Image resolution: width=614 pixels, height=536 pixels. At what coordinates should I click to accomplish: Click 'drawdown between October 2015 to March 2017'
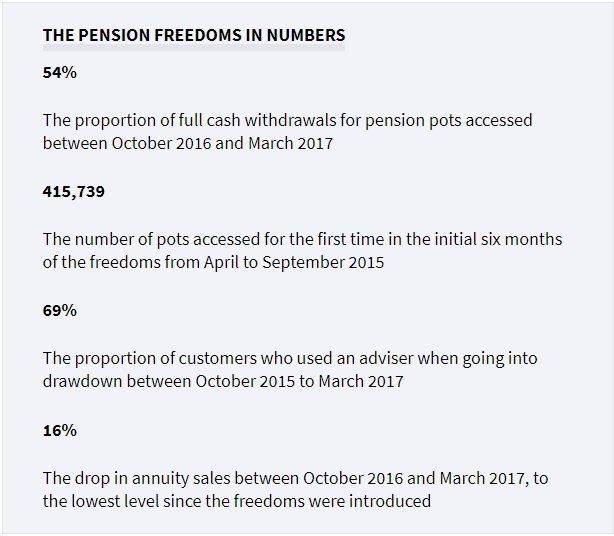click(x=223, y=381)
